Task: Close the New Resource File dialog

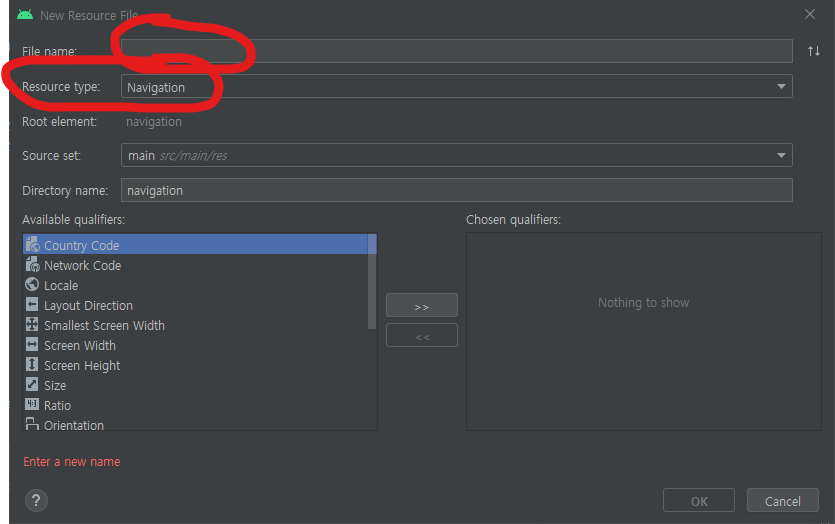Action: point(809,14)
